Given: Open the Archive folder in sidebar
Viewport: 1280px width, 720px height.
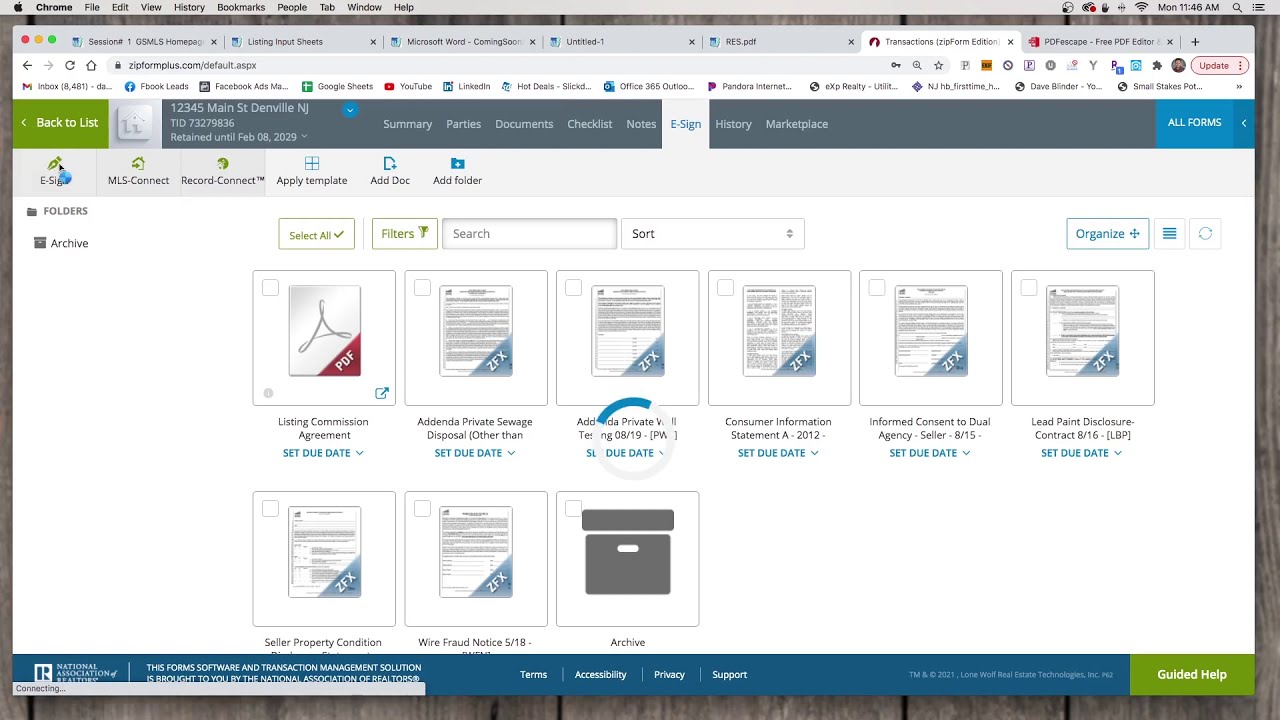Looking at the screenshot, I should 61,243.
